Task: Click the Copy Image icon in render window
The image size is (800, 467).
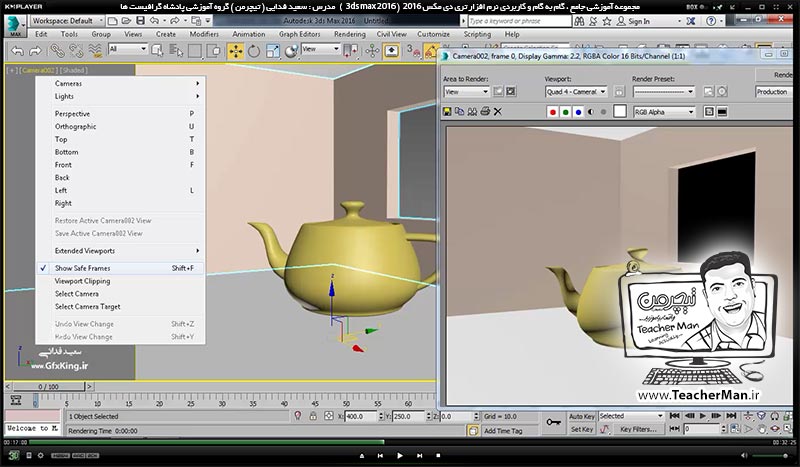Action: point(460,111)
